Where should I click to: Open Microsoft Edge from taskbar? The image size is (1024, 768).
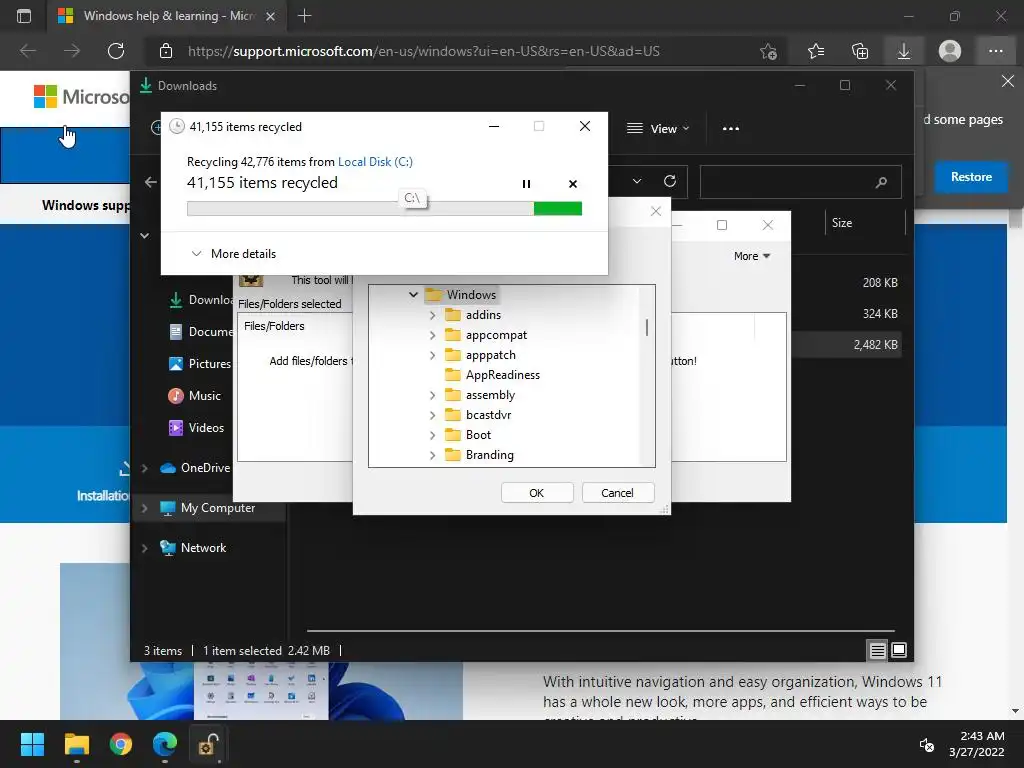[165, 744]
